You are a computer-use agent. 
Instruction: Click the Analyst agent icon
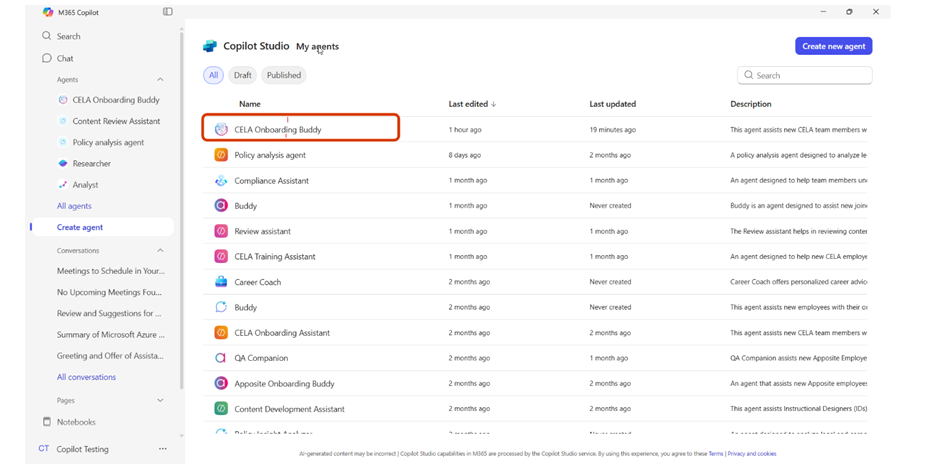(63, 185)
